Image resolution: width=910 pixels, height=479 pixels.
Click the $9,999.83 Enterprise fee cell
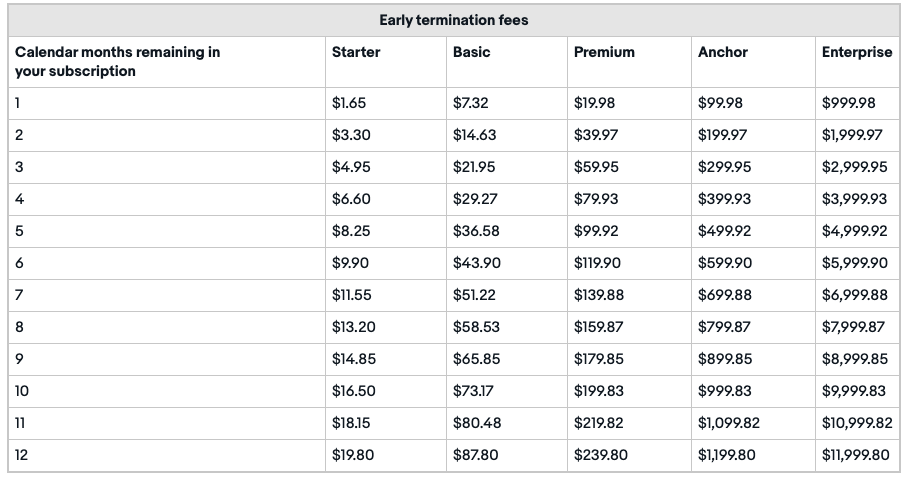pyautogui.click(x=854, y=391)
